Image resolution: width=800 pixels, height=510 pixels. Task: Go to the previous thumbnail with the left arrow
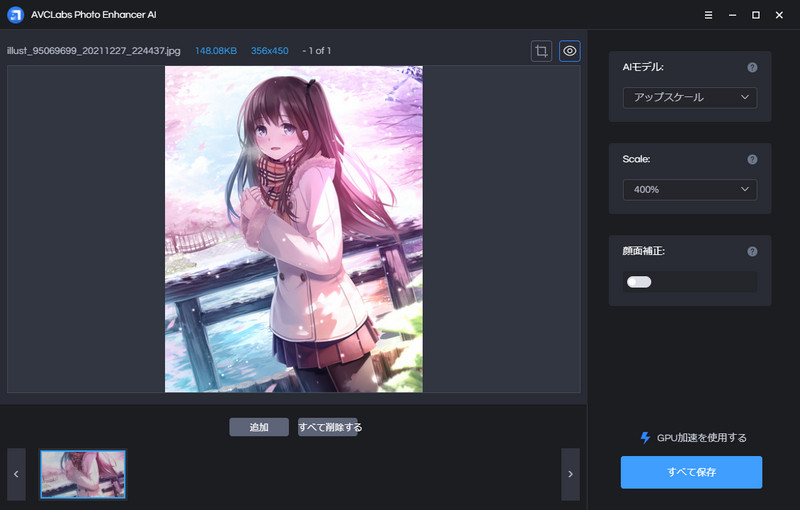tap(16, 474)
